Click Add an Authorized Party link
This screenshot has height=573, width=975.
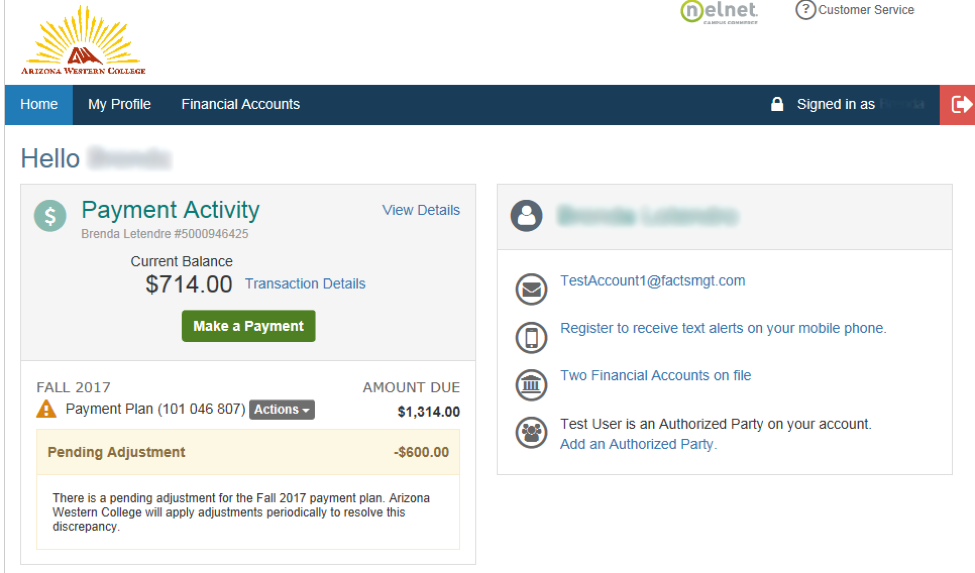pyautogui.click(x=639, y=444)
